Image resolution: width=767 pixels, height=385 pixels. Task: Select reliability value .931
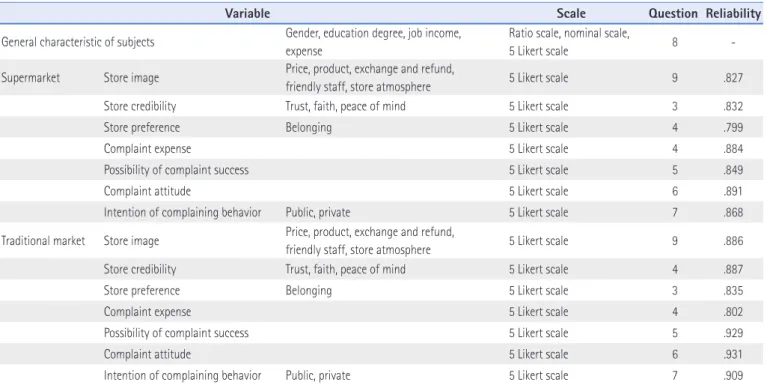pos(733,354)
